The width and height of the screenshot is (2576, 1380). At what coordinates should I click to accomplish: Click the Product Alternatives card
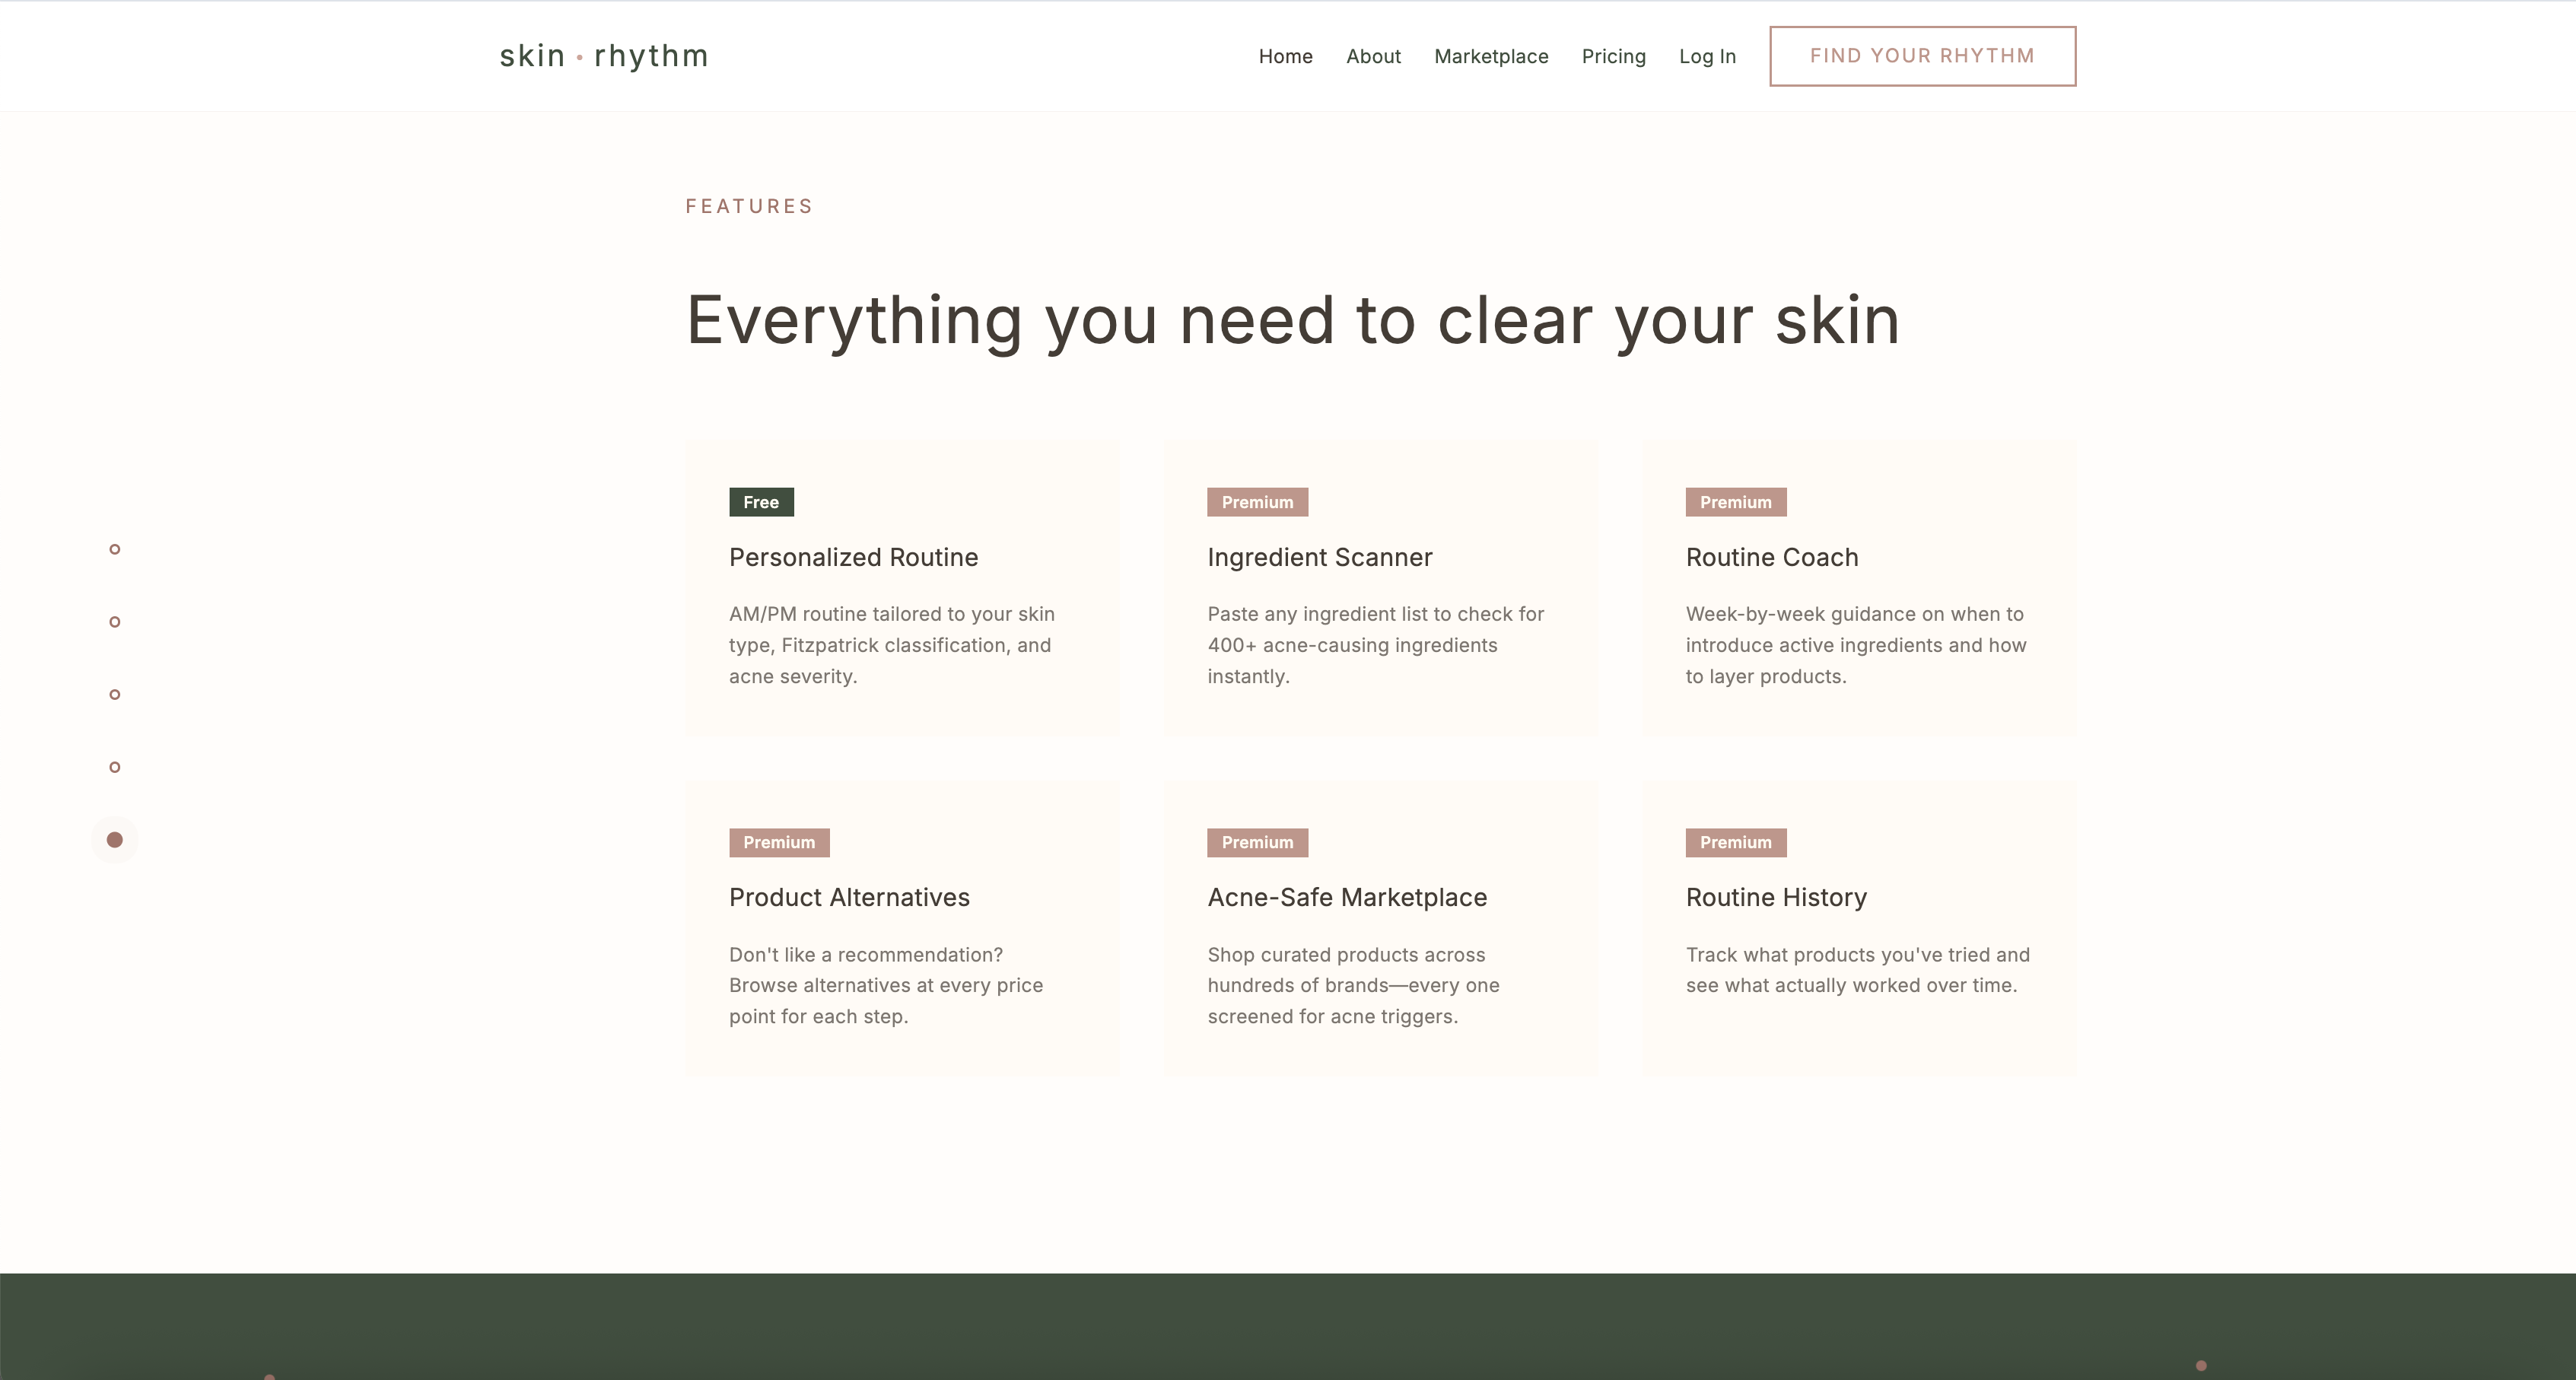coord(903,930)
